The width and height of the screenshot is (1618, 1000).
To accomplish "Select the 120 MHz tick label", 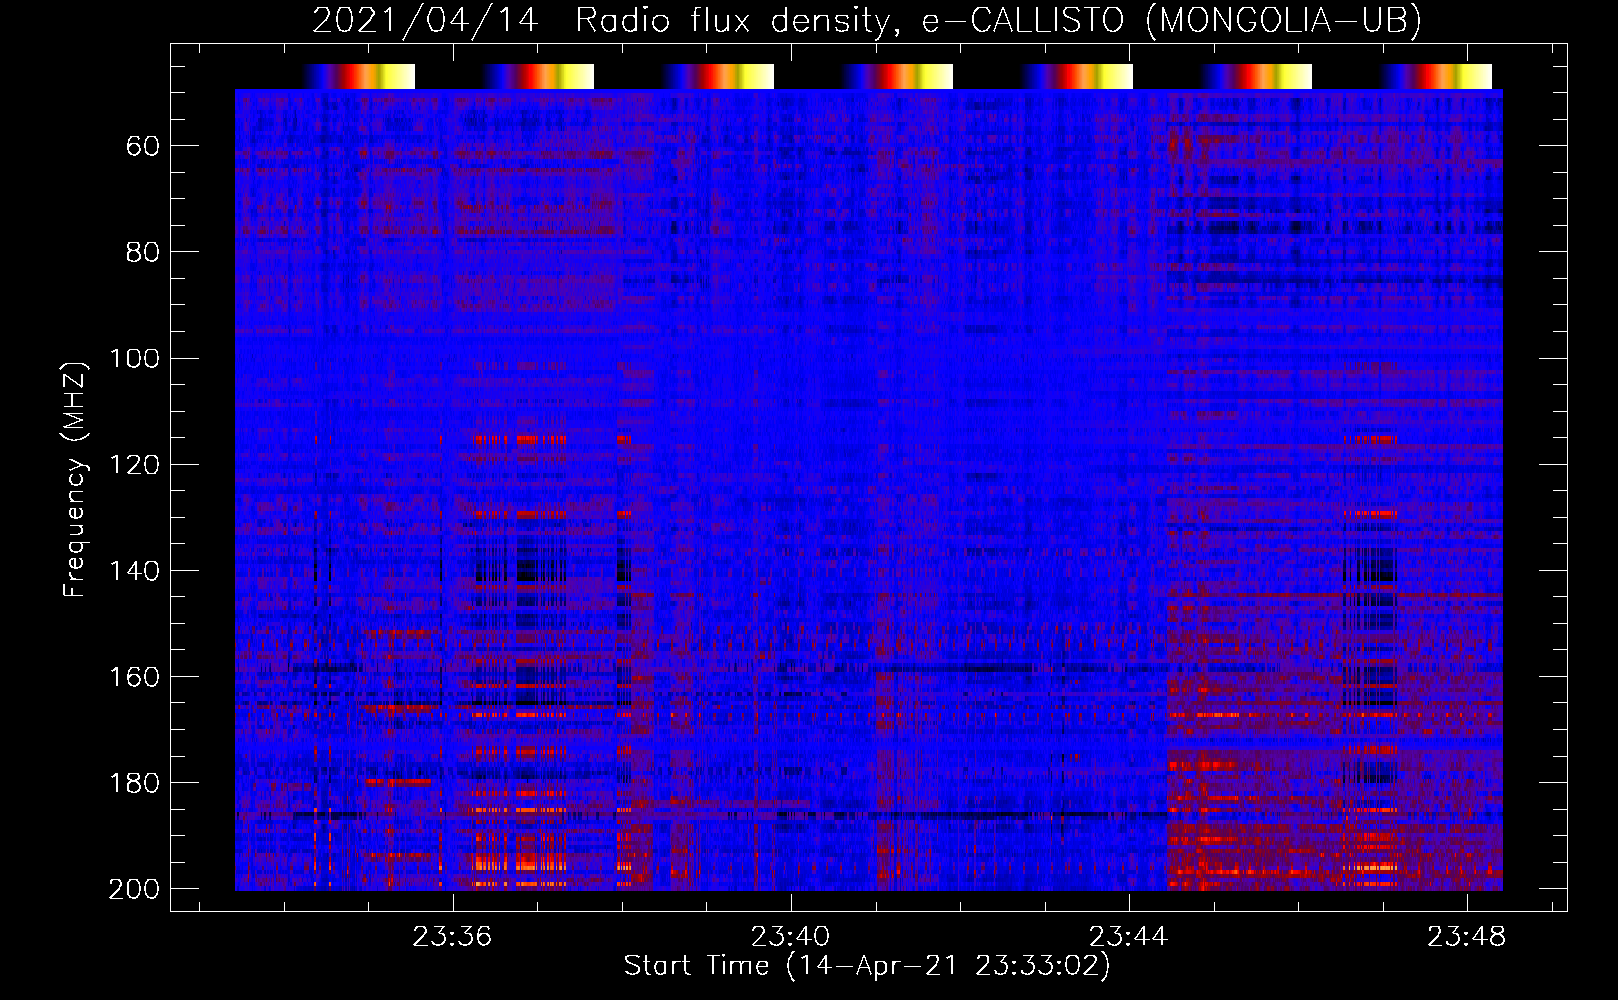I will (x=134, y=464).
